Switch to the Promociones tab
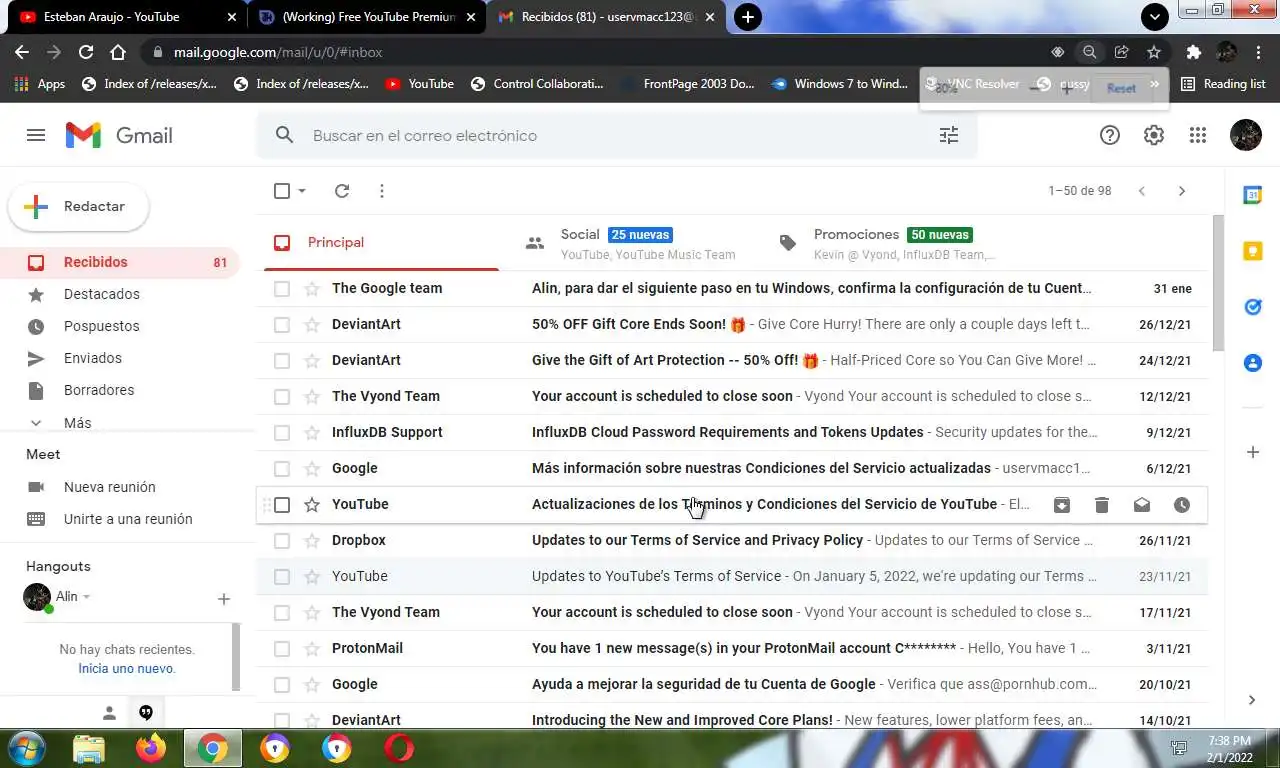The width and height of the screenshot is (1280, 768). coord(890,243)
